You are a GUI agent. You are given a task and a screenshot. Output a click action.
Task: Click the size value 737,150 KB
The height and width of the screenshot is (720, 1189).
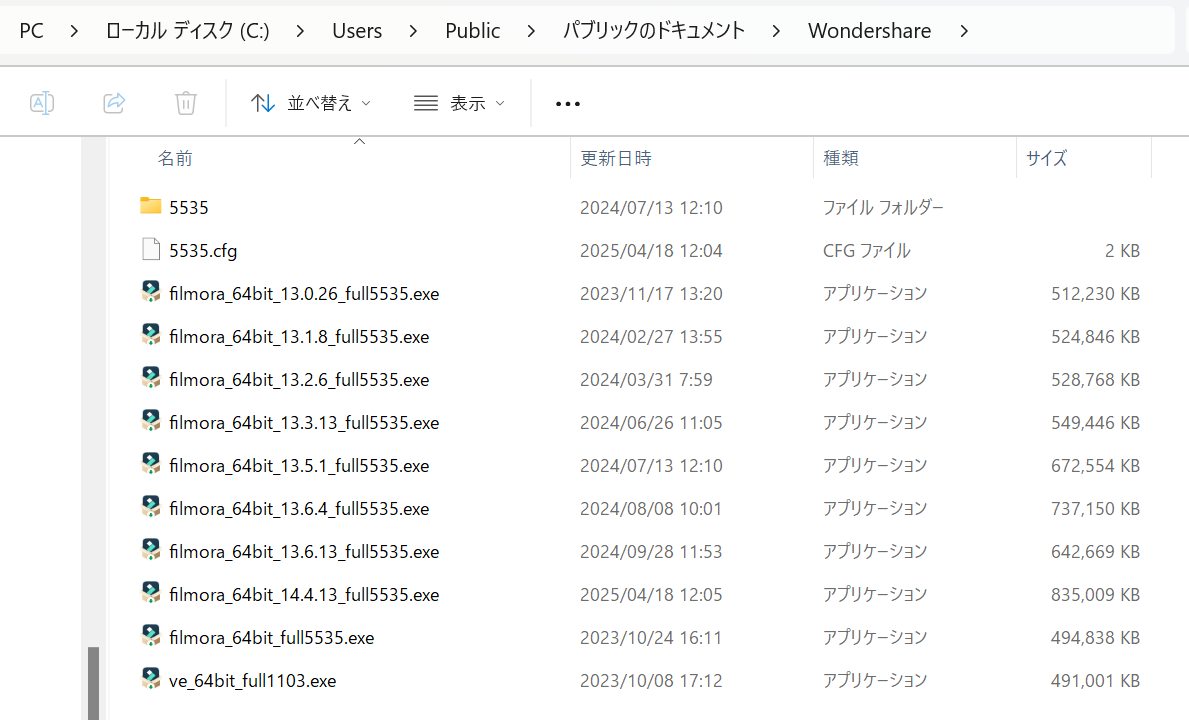coord(1095,509)
